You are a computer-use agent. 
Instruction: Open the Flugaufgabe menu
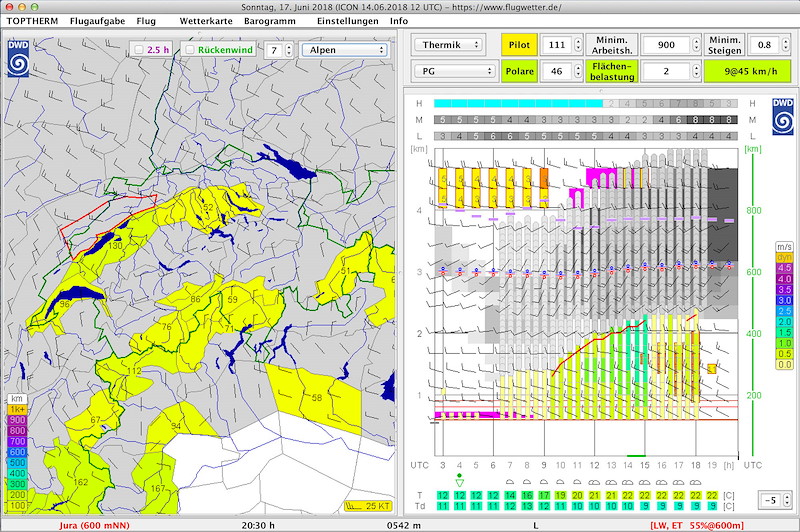(x=97, y=21)
